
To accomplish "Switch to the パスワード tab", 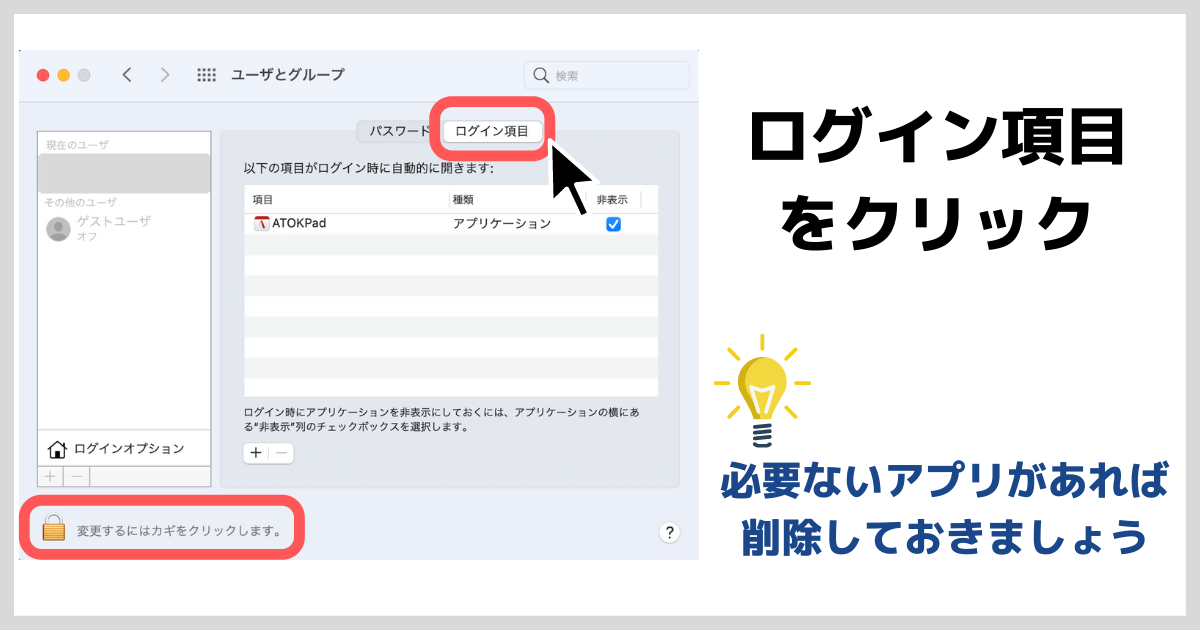I will [398, 131].
